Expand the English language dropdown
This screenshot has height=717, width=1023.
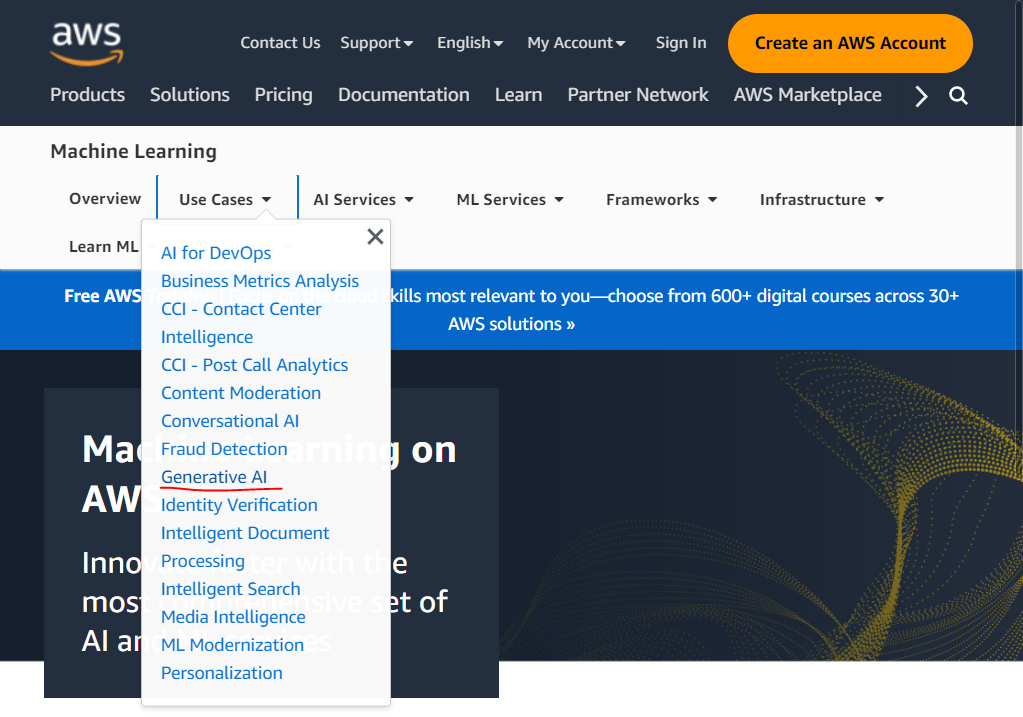(x=470, y=43)
